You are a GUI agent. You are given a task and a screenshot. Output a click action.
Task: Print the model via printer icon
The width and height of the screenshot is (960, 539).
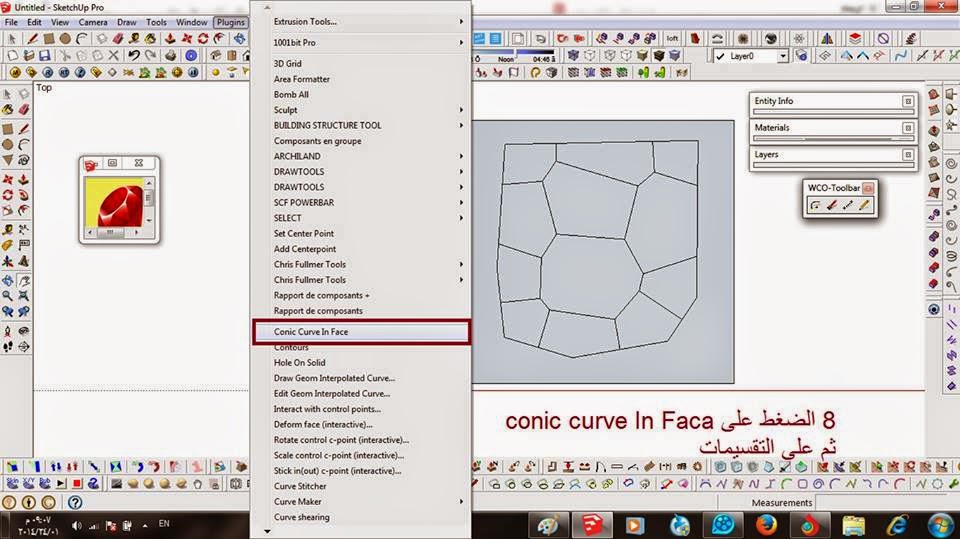click(x=171, y=55)
